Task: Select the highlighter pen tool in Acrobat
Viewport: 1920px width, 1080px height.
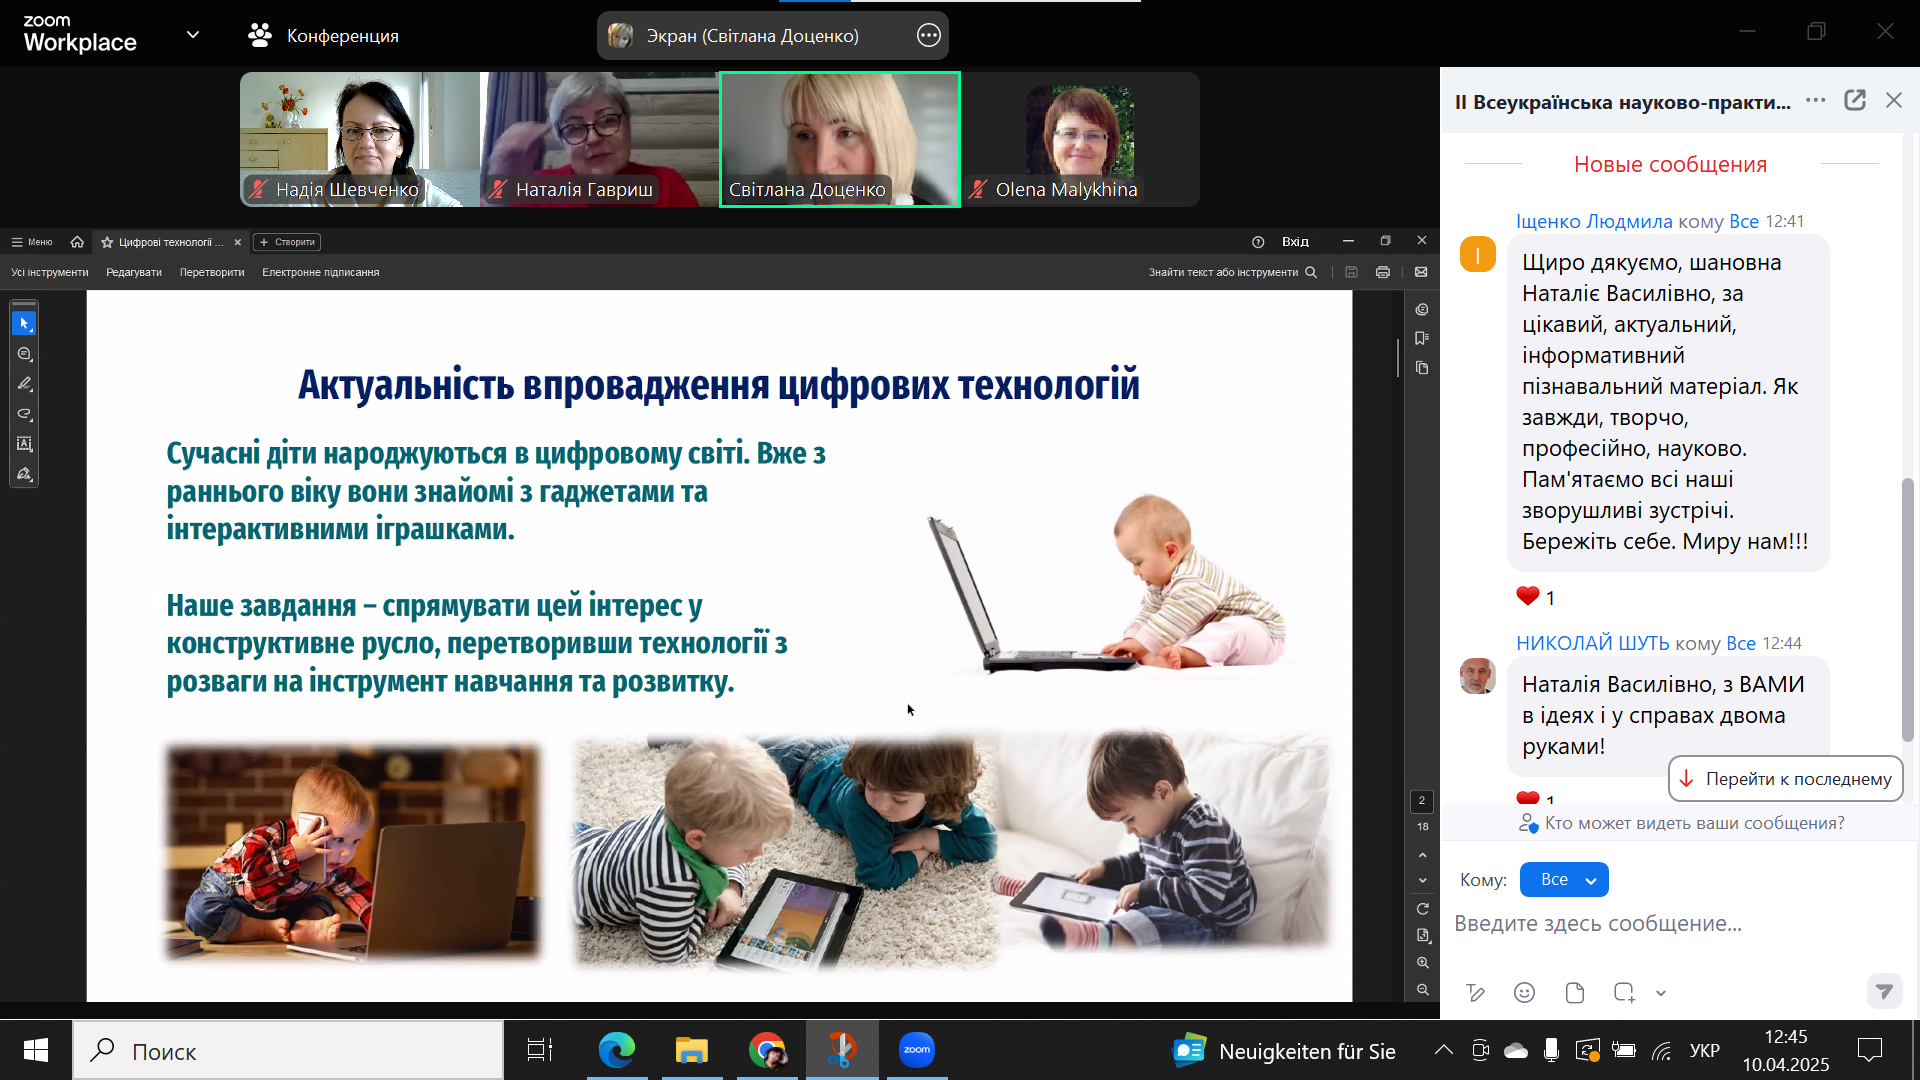Action: 24,384
